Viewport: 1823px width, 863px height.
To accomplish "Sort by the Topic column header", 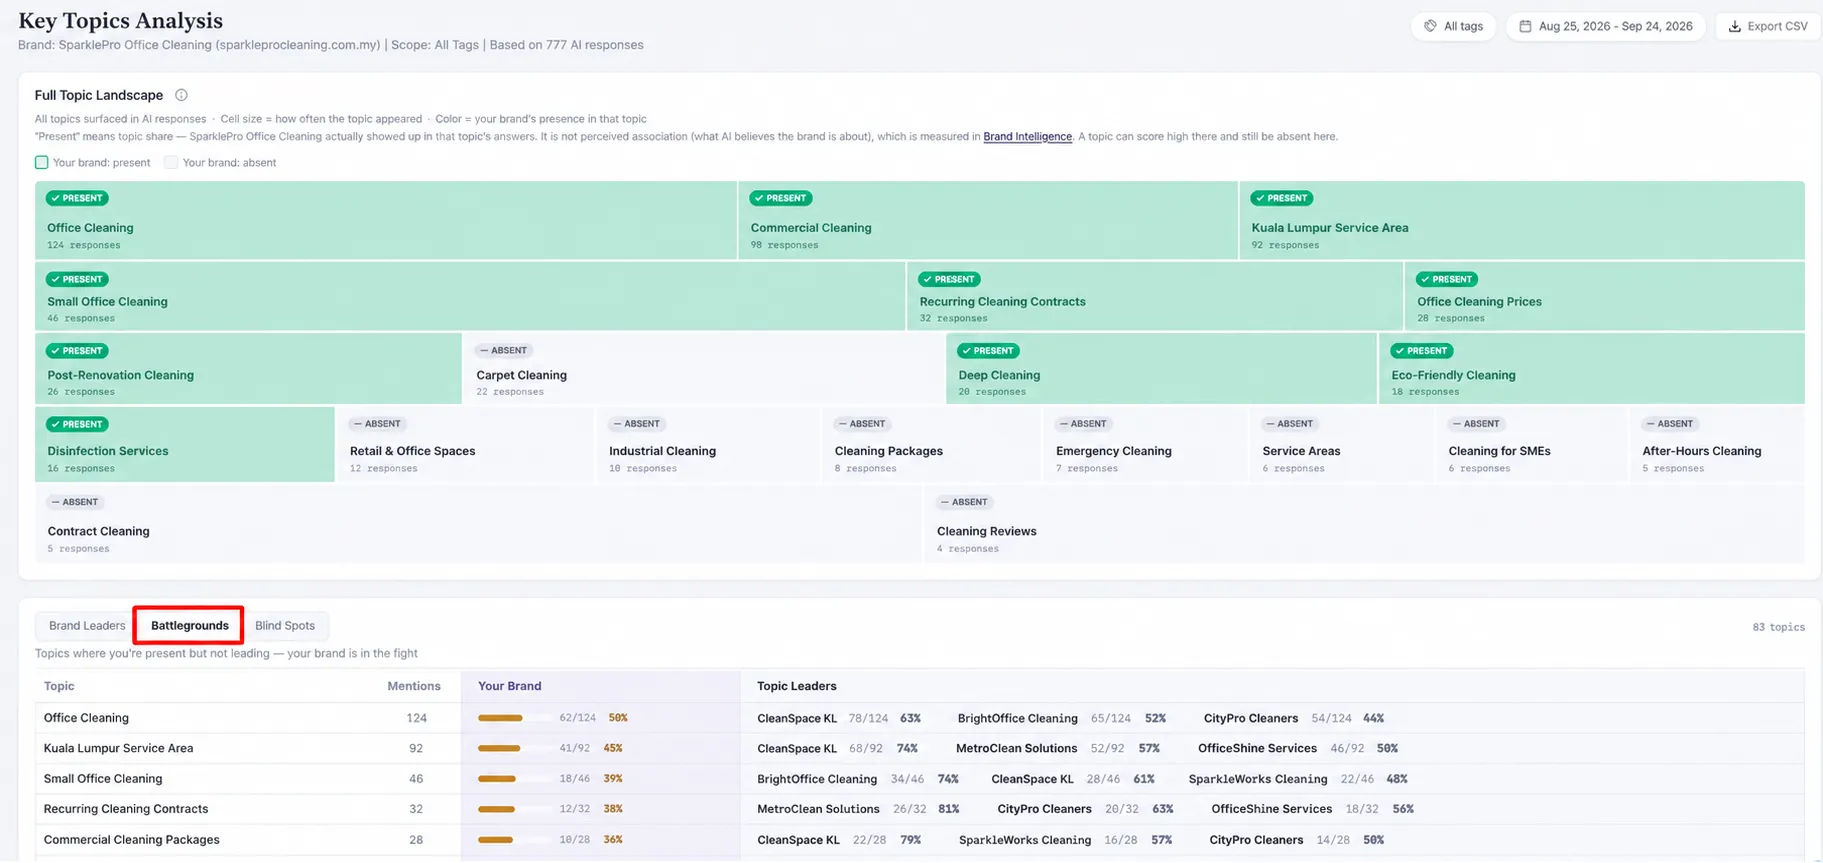I will click(x=59, y=686).
